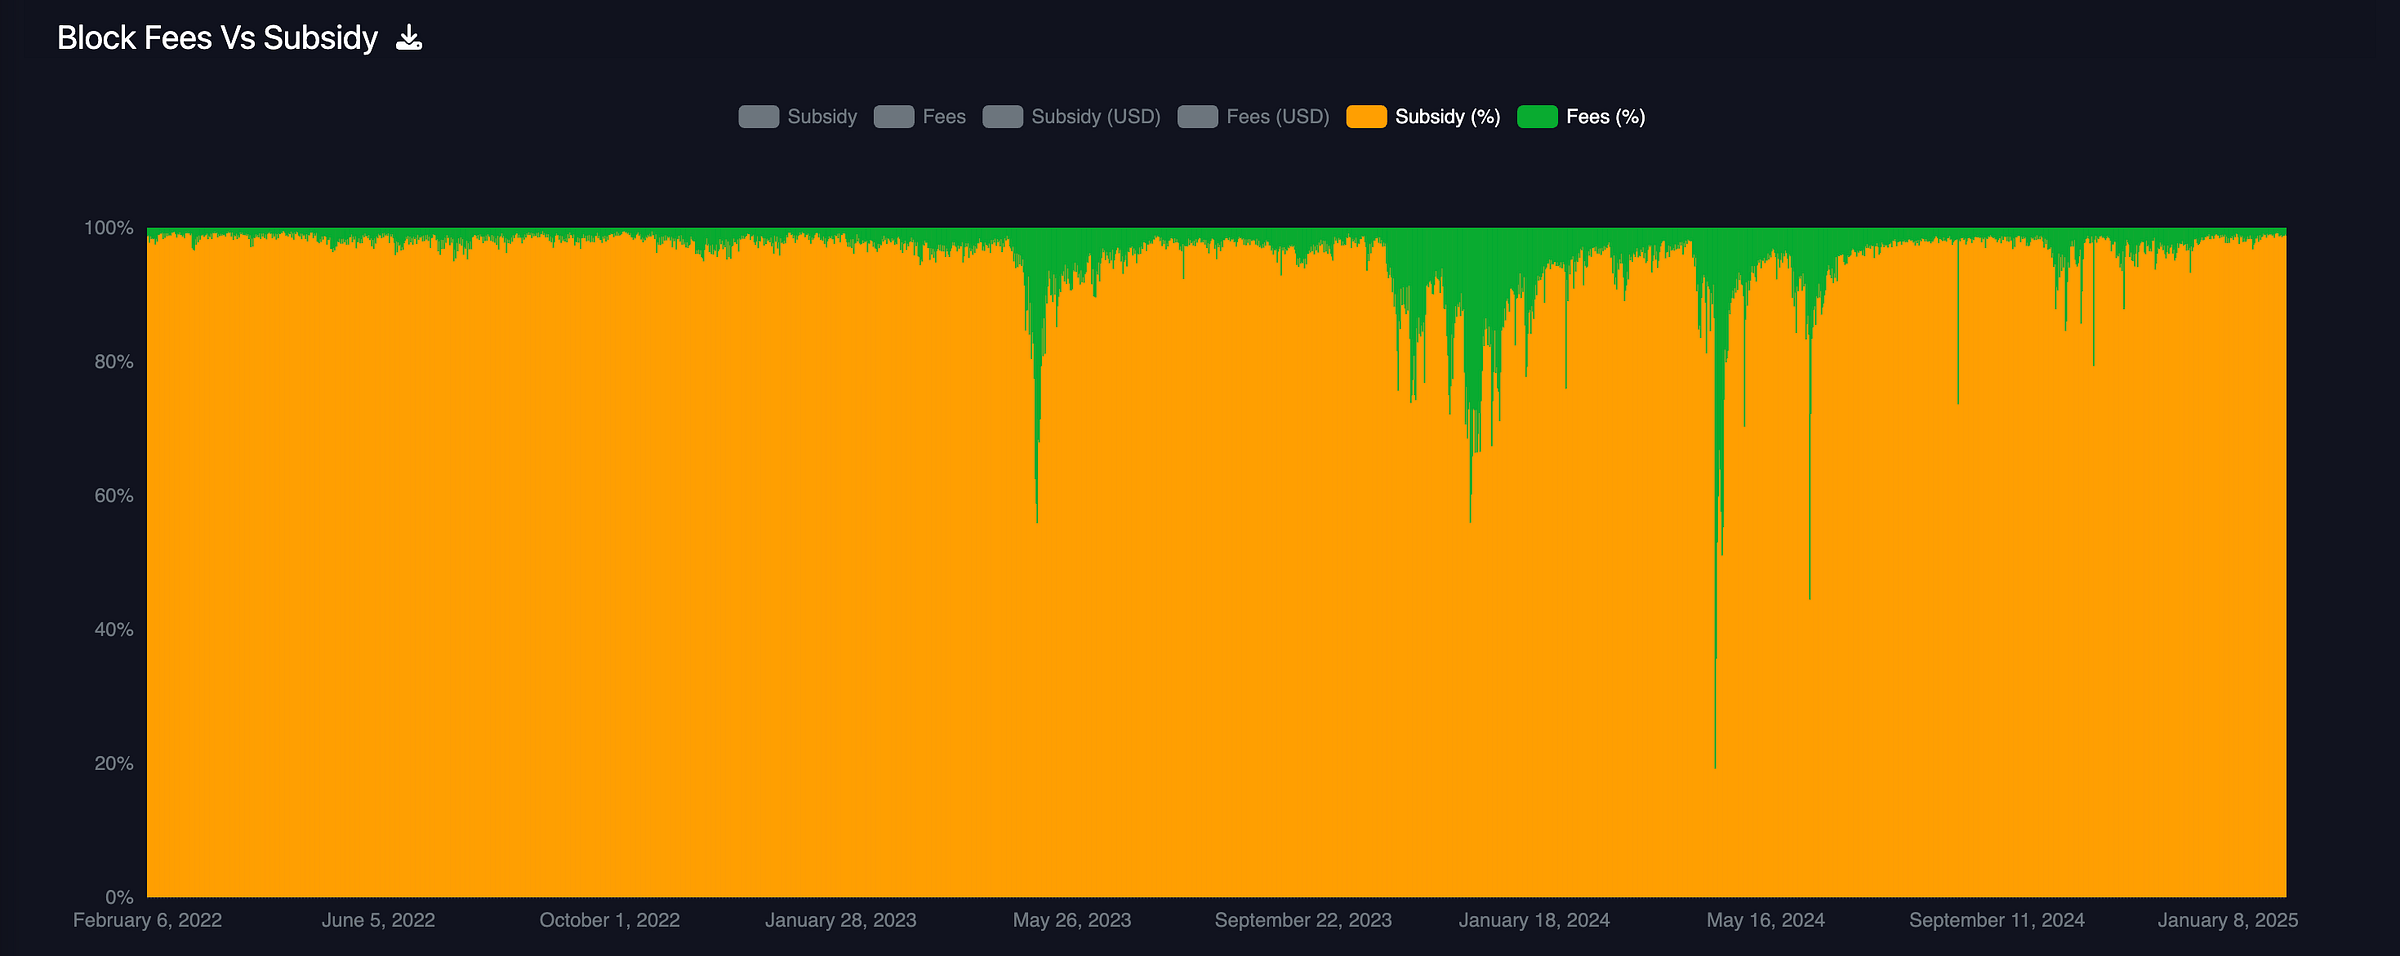Screen dimensions: 2400x956
Task: Click the January 18, 2024 axis label
Action: [x=1534, y=920]
